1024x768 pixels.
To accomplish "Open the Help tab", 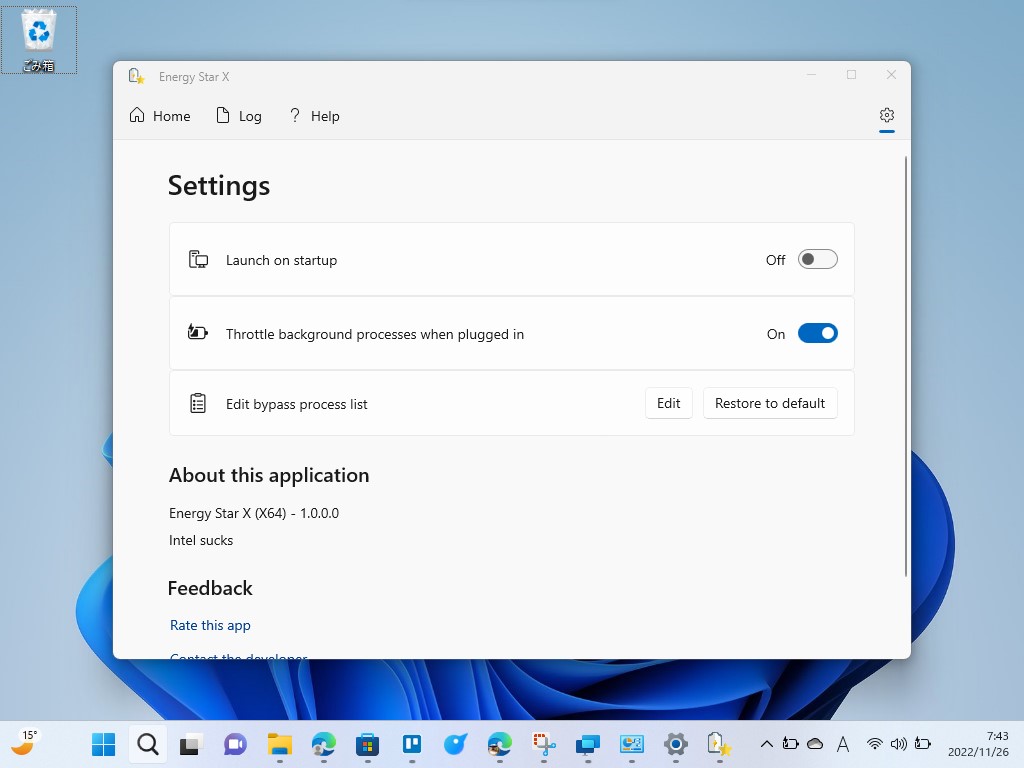I will point(314,116).
